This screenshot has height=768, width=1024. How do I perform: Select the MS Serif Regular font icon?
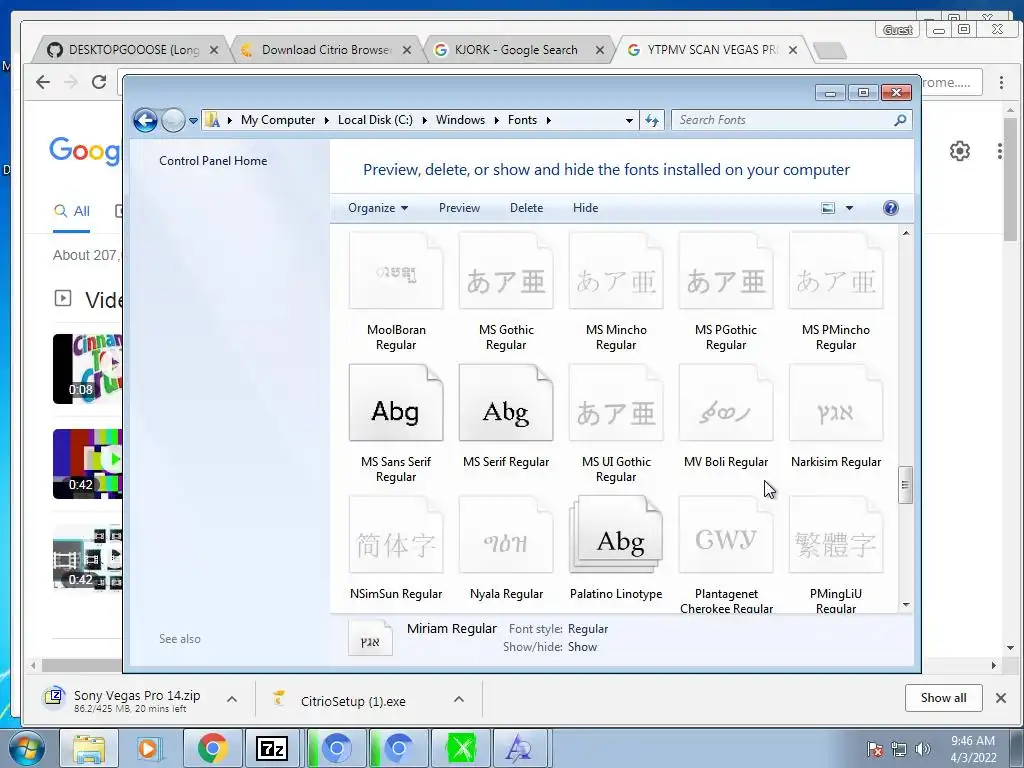[x=506, y=403]
